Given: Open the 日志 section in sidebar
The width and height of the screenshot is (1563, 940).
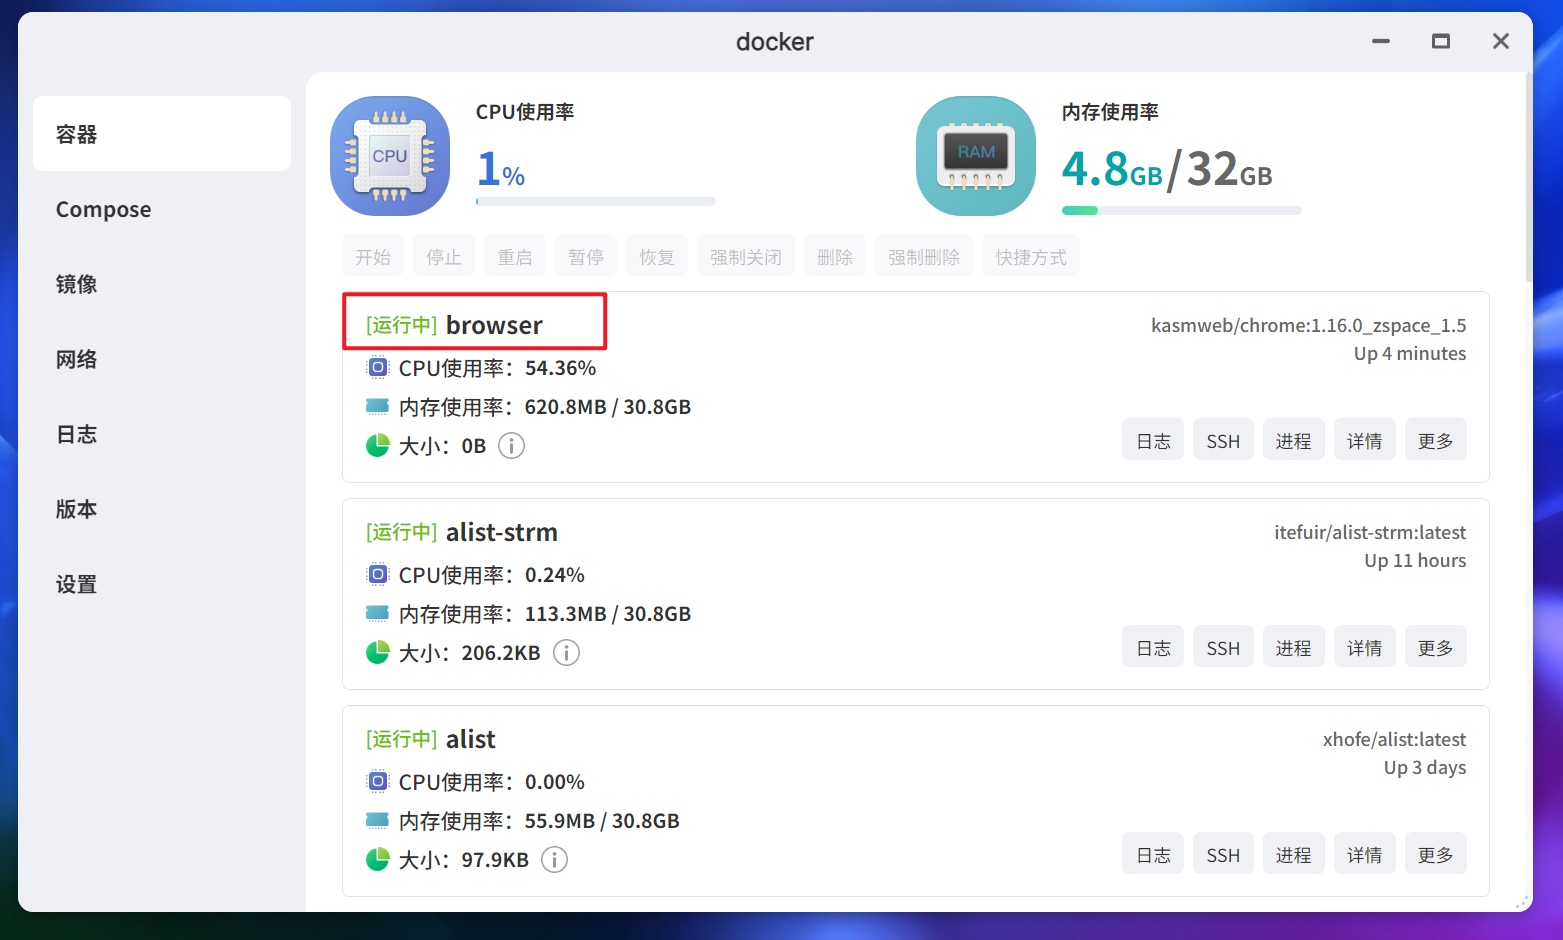Looking at the screenshot, I should pyautogui.click(x=162, y=434).
